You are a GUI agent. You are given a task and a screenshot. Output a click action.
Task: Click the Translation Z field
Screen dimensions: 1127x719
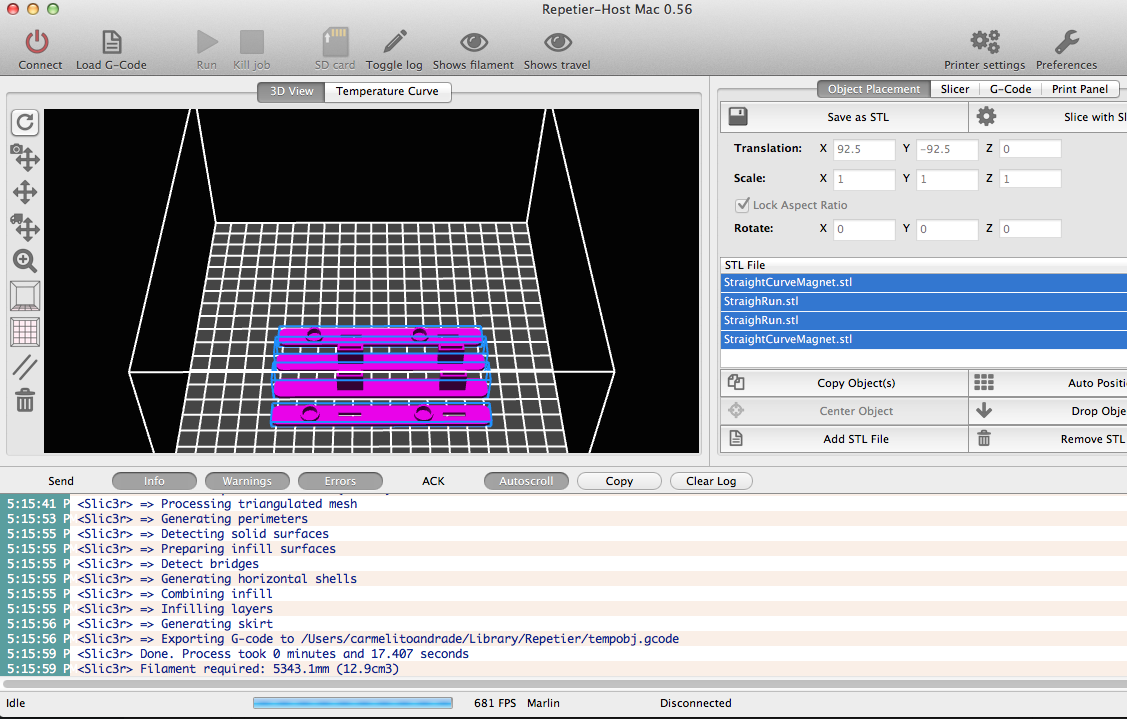tap(1030, 149)
